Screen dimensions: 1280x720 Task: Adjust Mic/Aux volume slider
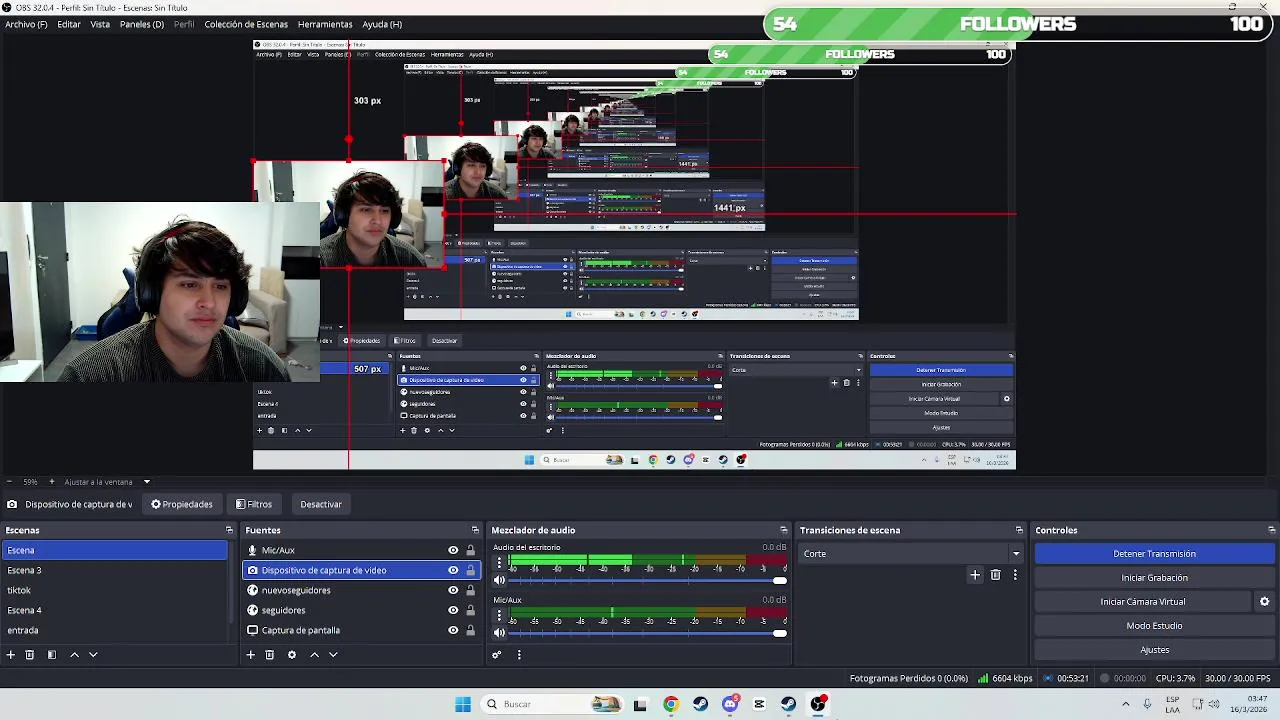[648, 633]
